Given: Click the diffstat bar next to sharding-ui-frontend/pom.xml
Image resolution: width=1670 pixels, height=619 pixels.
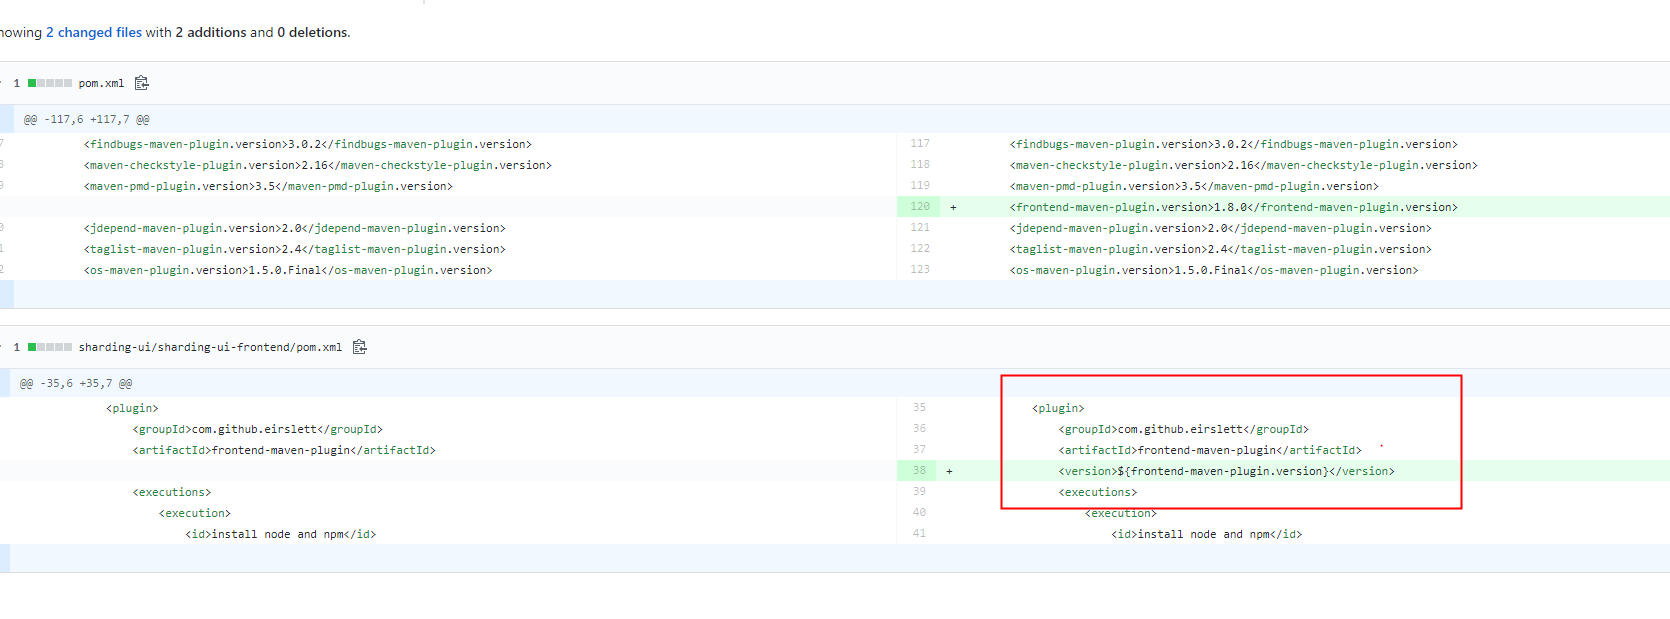Looking at the screenshot, I should coord(50,347).
